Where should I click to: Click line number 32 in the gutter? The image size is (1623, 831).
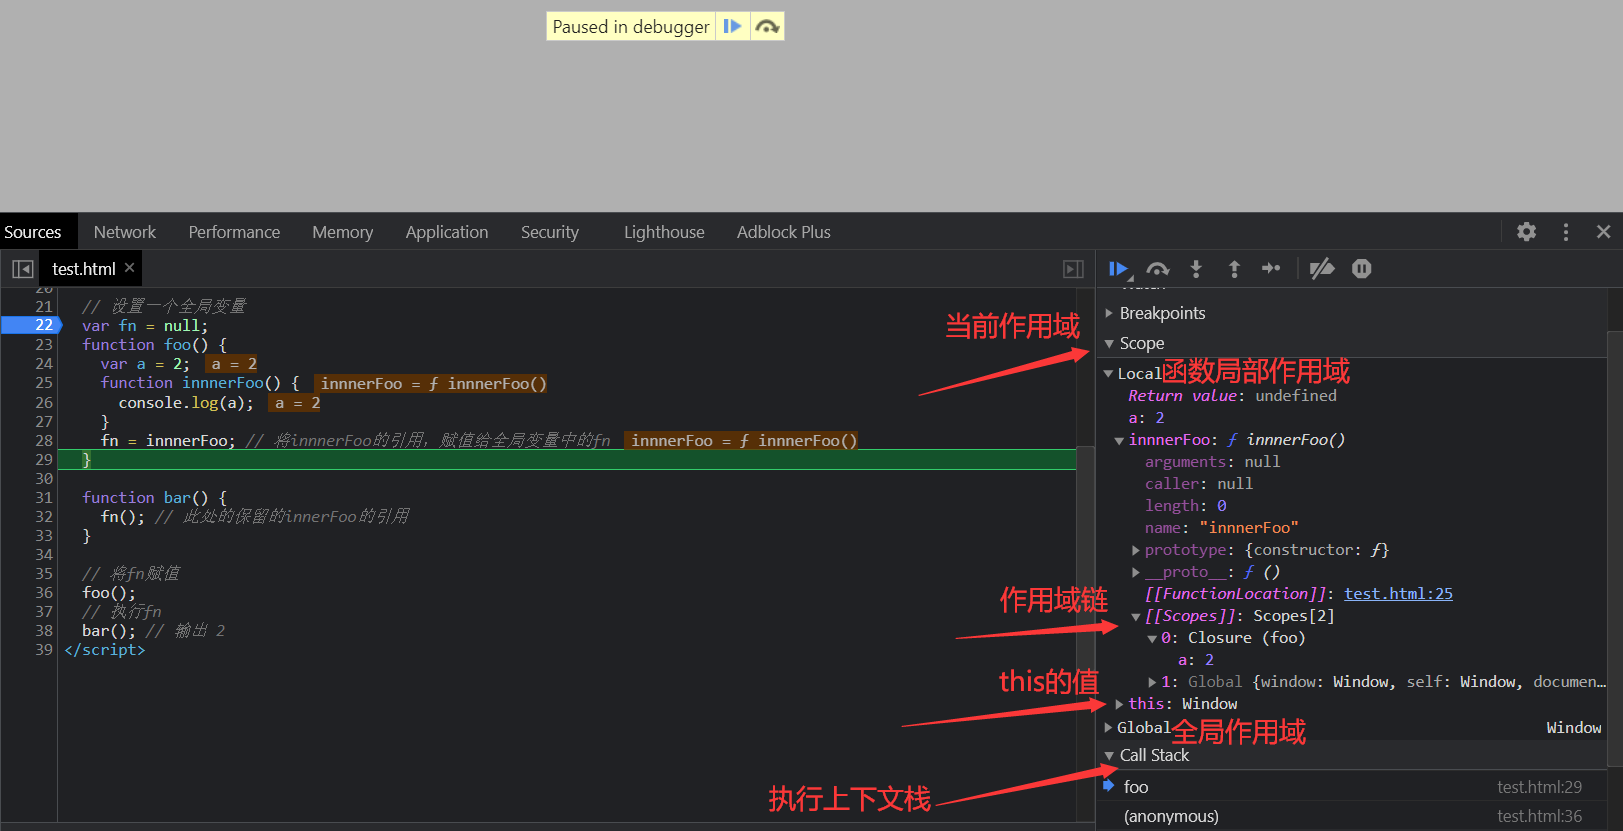click(x=44, y=516)
